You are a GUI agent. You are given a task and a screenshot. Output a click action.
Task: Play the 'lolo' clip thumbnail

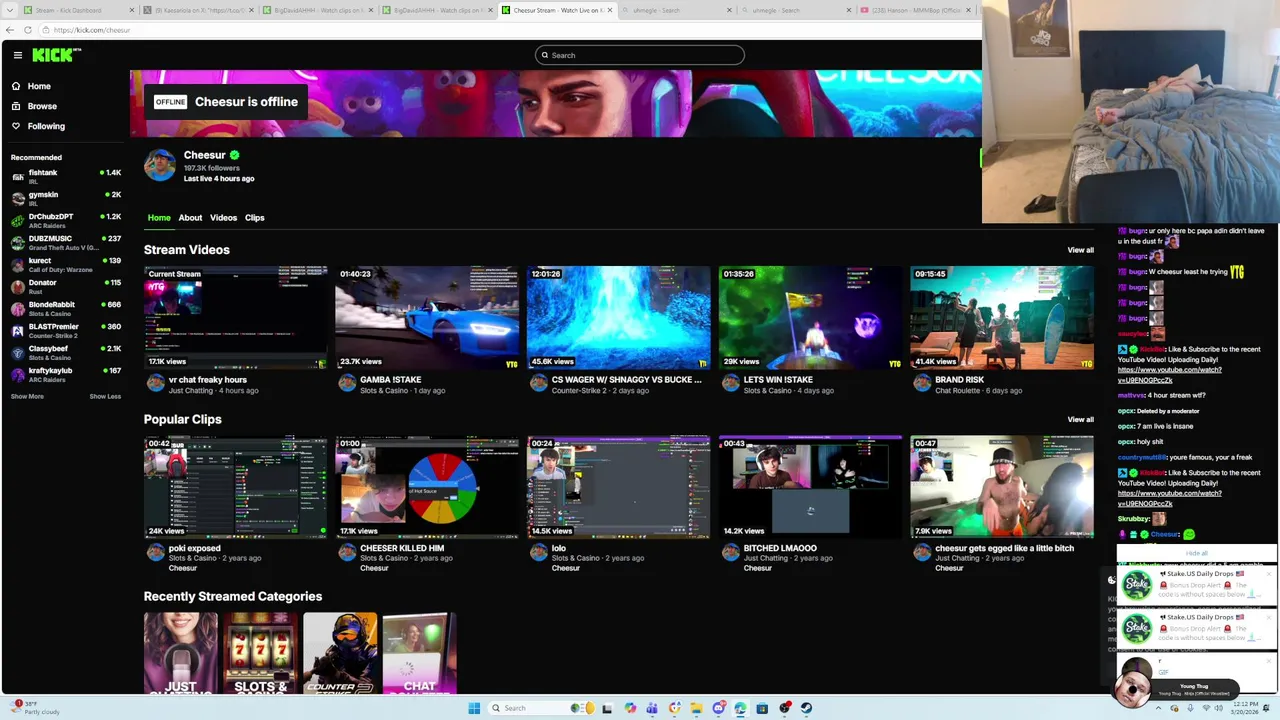point(619,487)
